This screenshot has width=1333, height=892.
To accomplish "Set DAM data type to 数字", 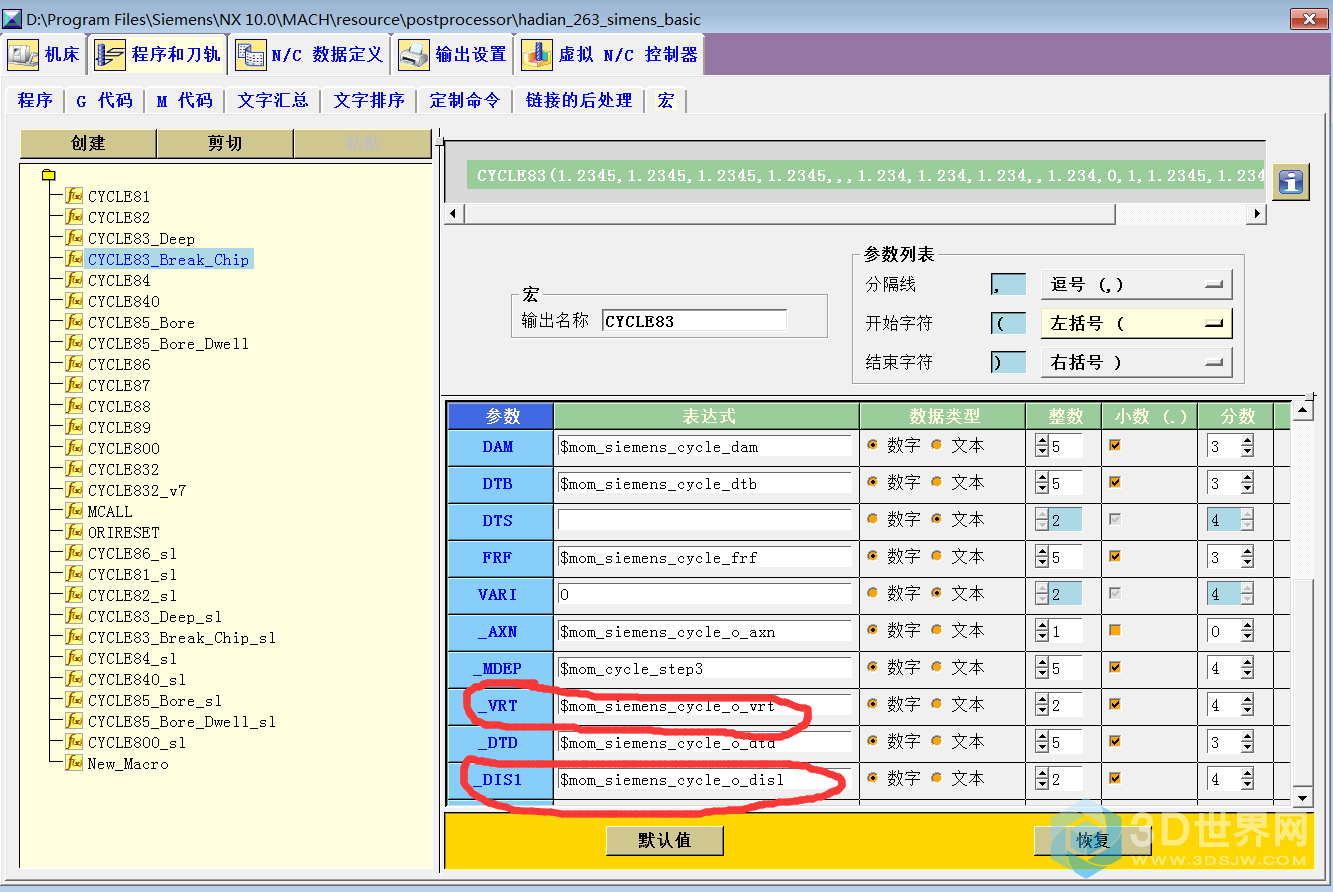I will tap(873, 445).
